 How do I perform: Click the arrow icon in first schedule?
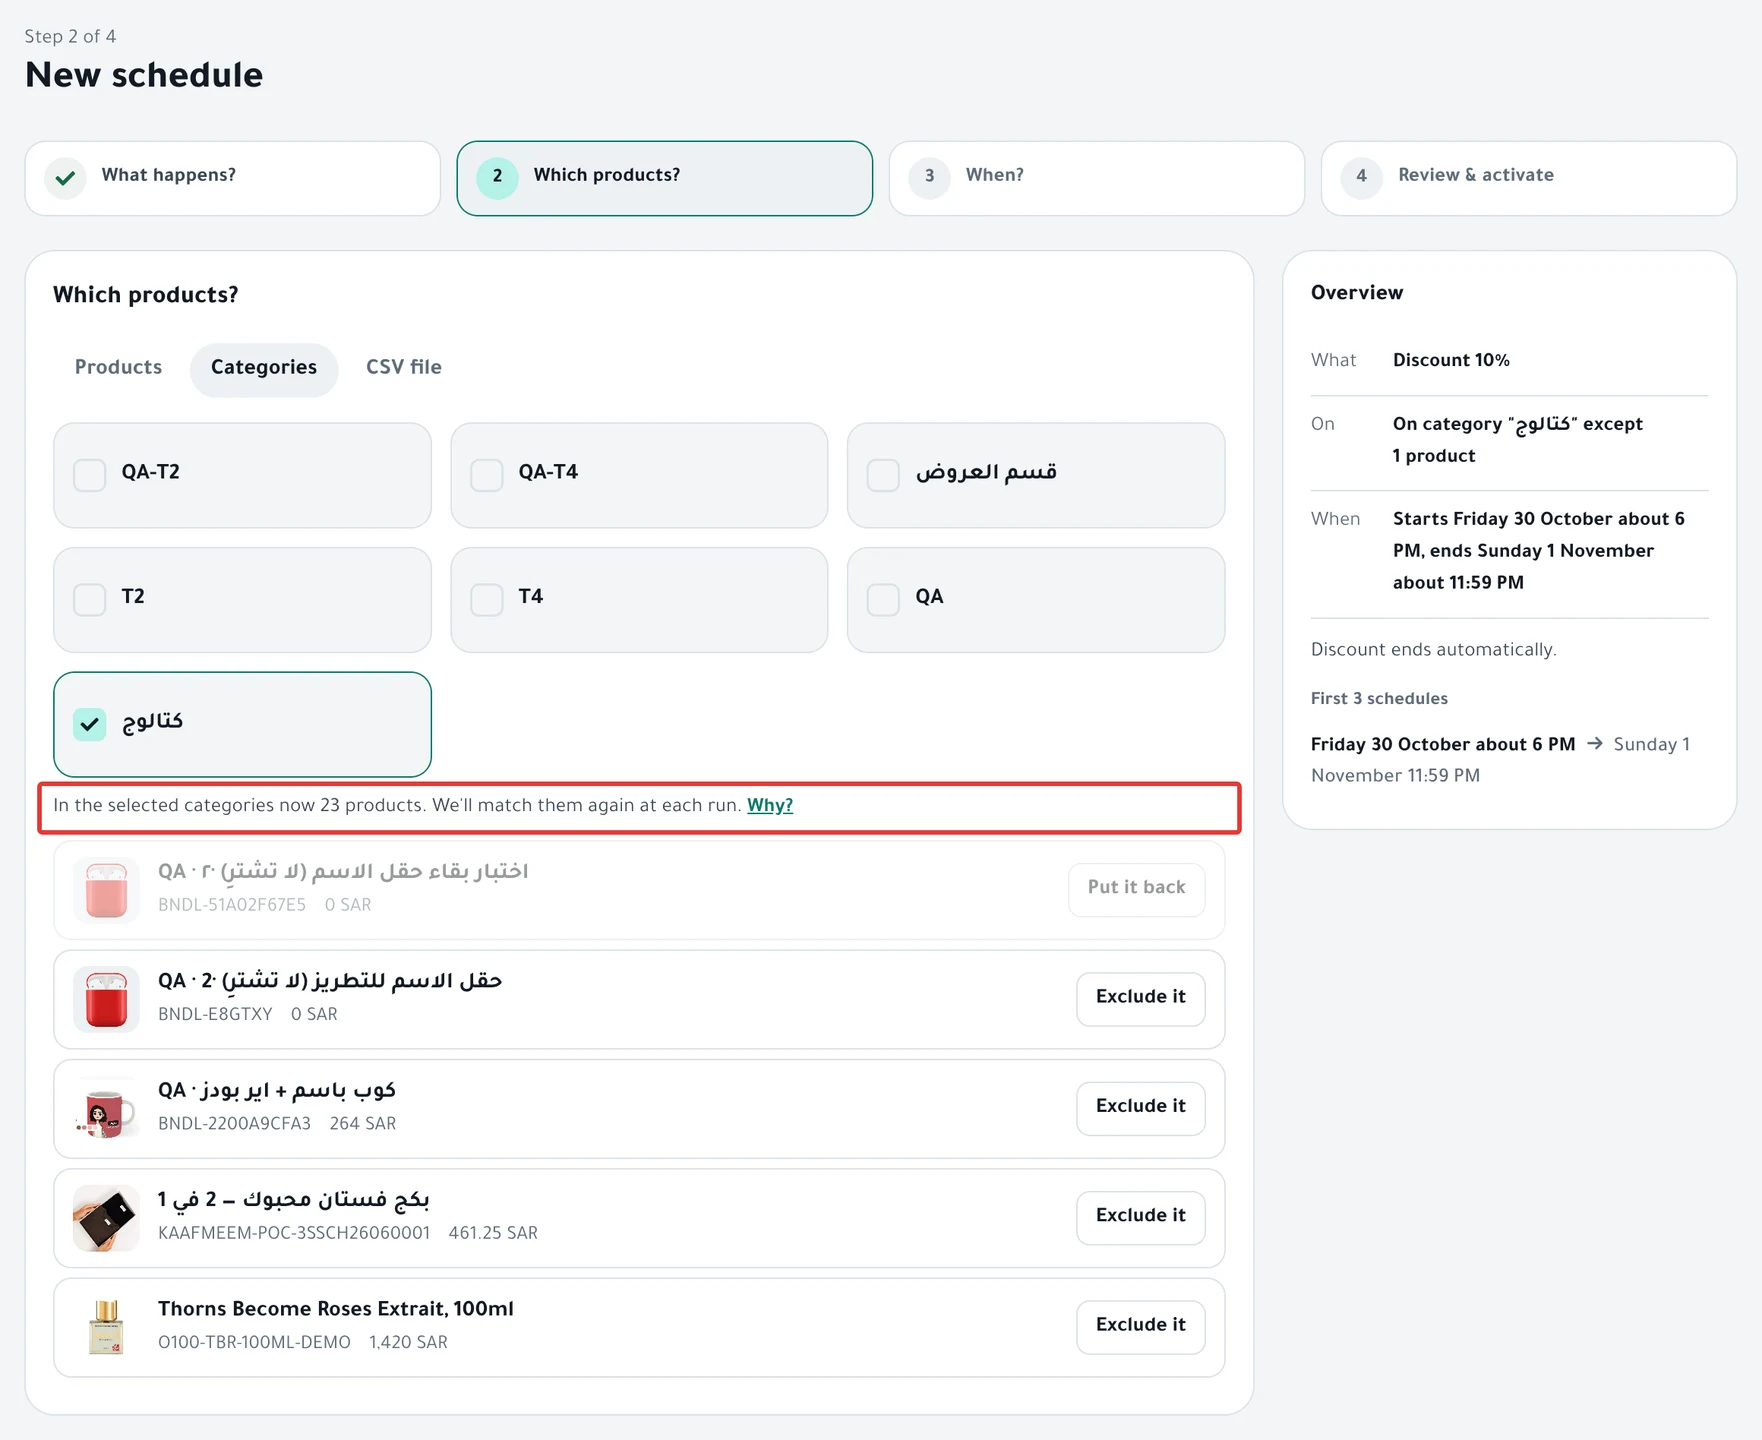pos(1595,744)
